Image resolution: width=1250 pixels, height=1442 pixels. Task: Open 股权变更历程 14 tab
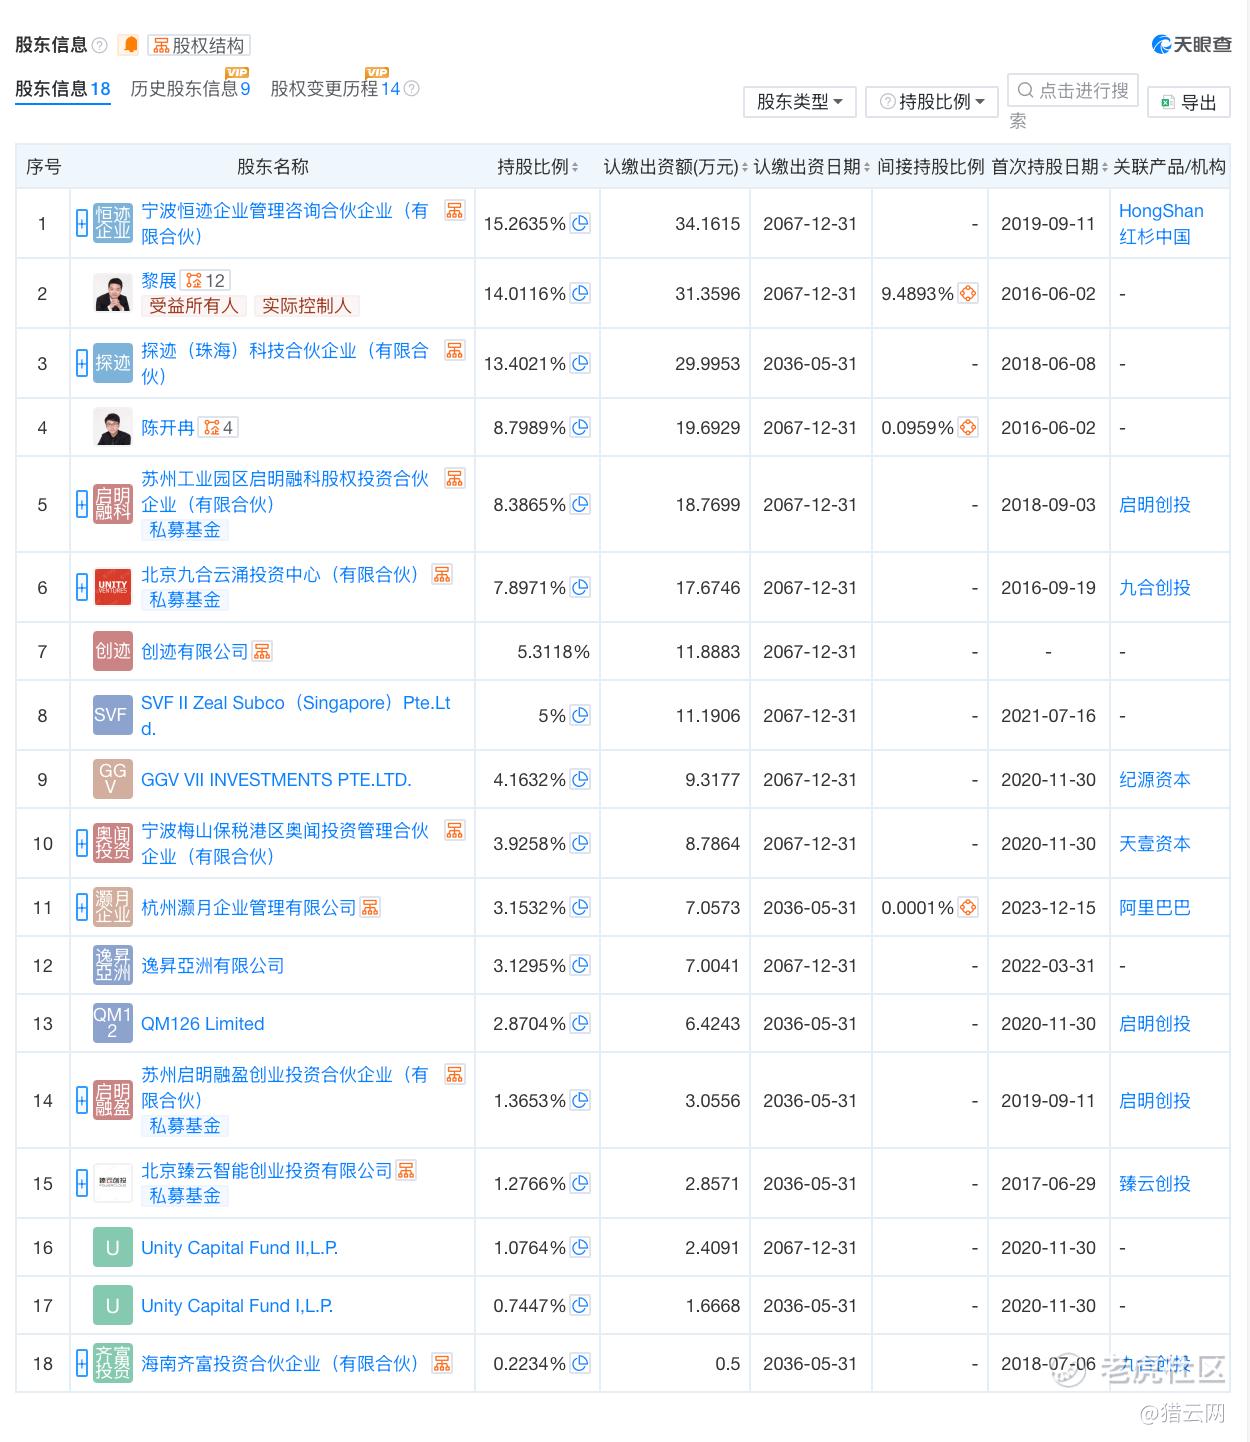[335, 89]
